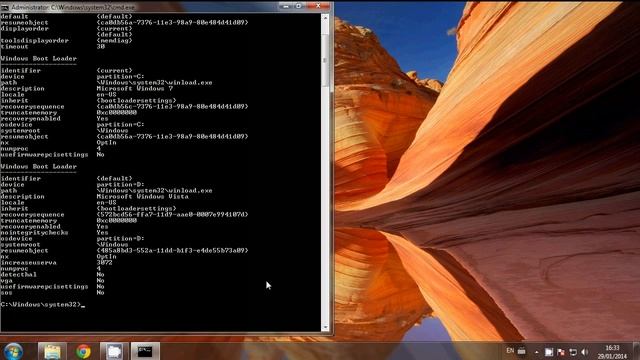Click the 'displayorder' label
The image size is (640, 360).
coord(24,29)
